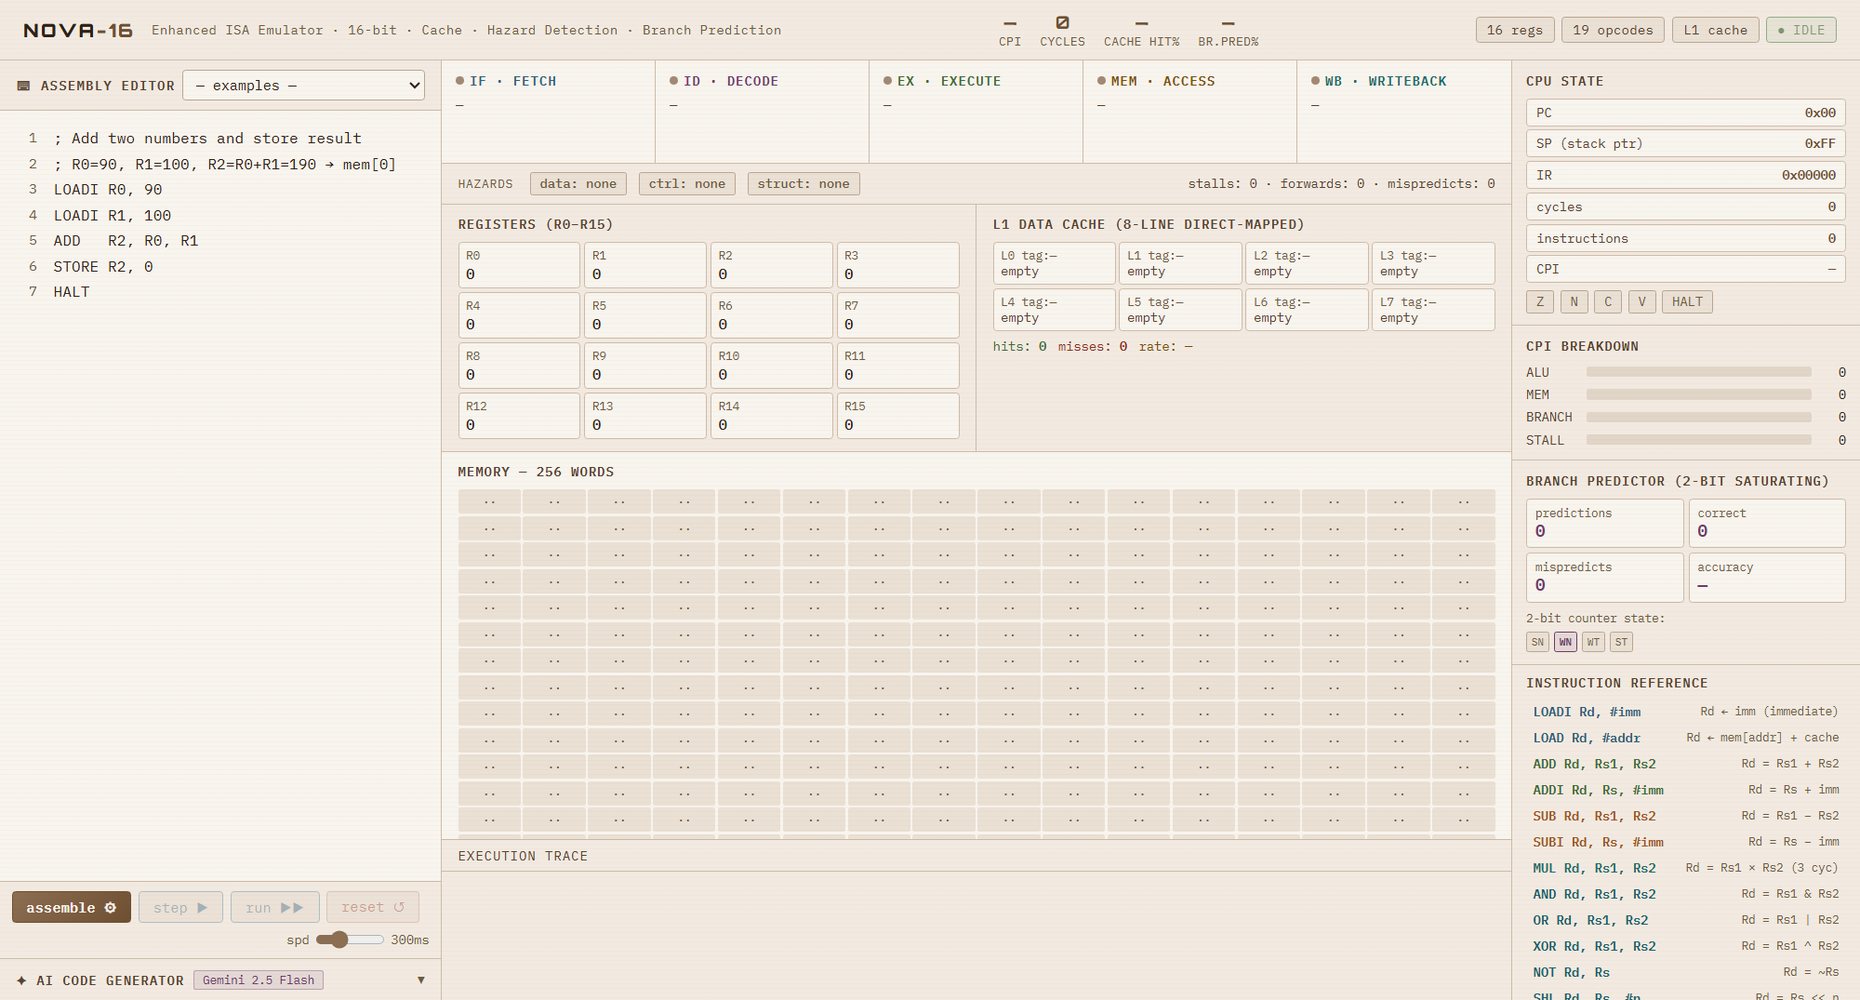Select the ID · DECODE pipeline stage
The height and width of the screenshot is (1000, 1860).
click(762, 111)
